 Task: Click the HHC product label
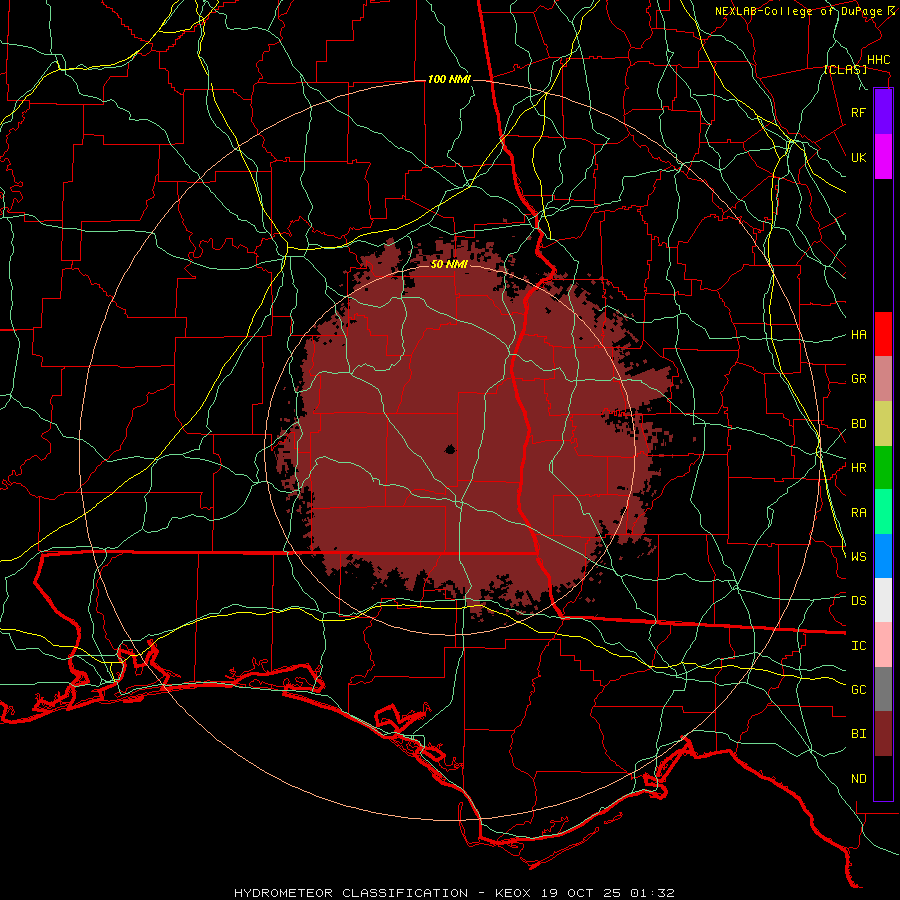[x=879, y=60]
